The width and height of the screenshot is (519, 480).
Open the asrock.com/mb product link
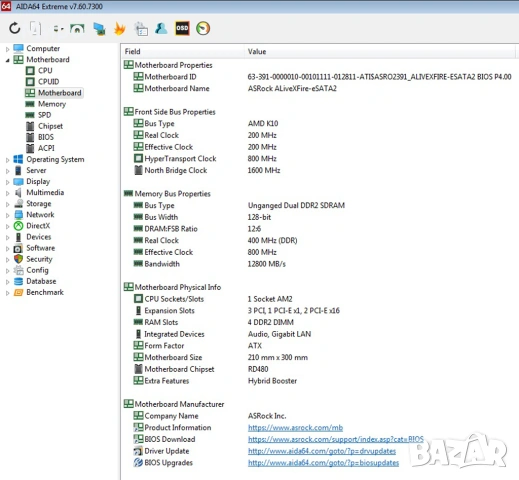click(295, 428)
